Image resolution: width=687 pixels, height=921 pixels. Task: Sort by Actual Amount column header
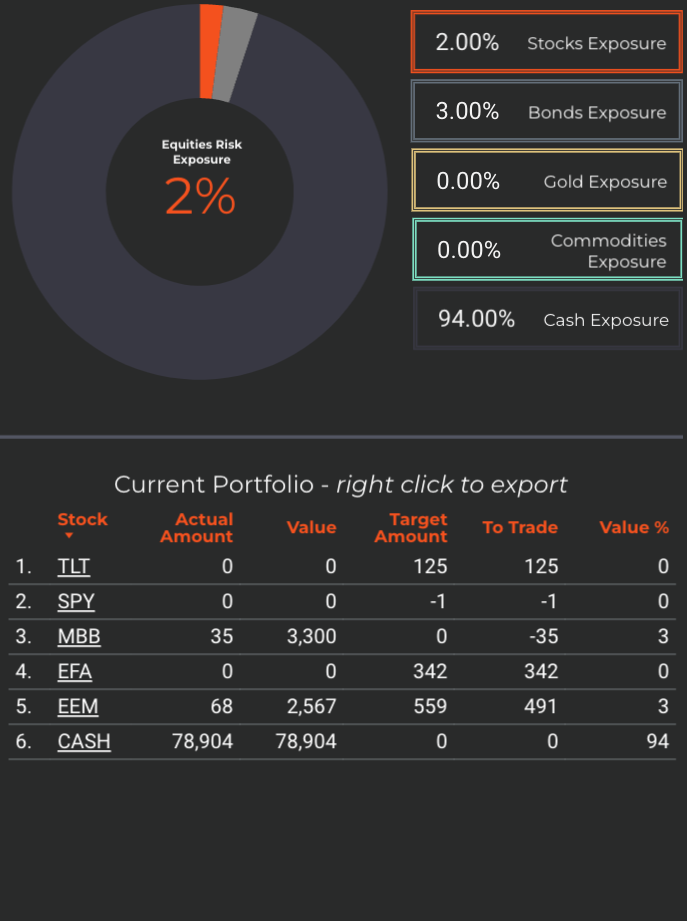(x=197, y=527)
